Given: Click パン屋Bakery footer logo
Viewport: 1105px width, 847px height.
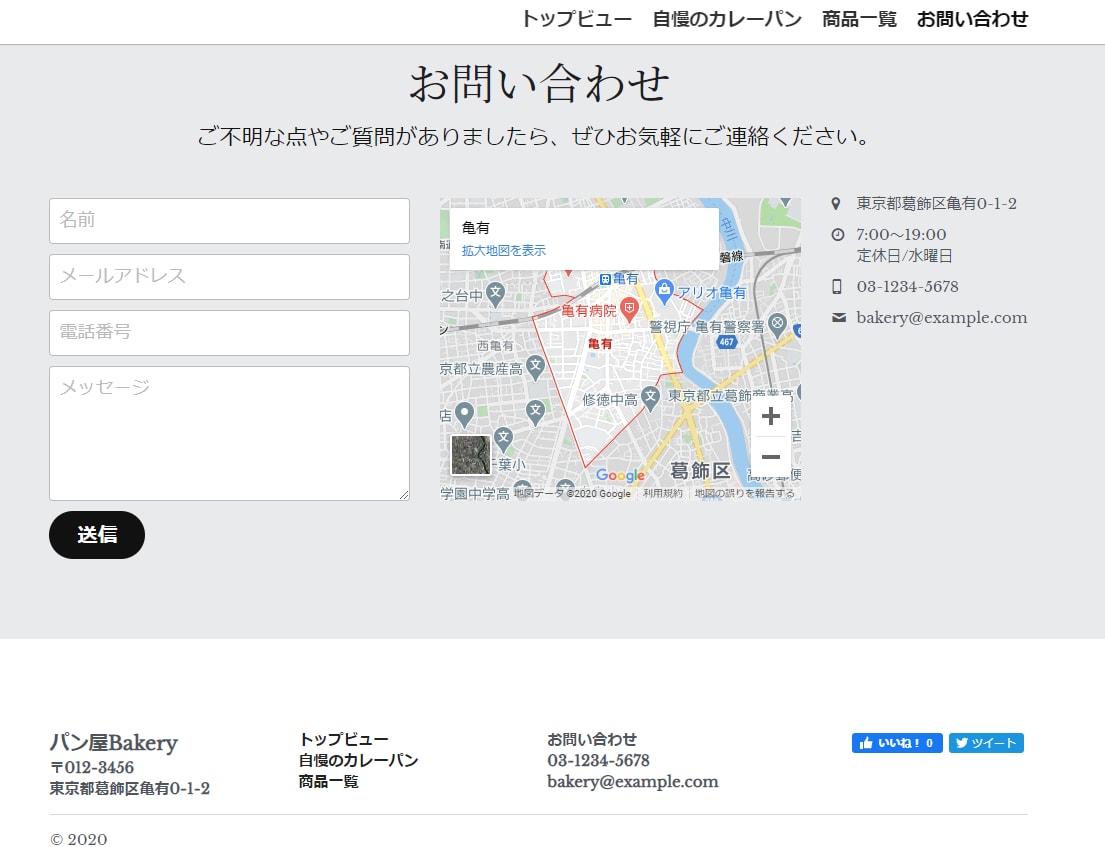Looking at the screenshot, I should point(113,743).
